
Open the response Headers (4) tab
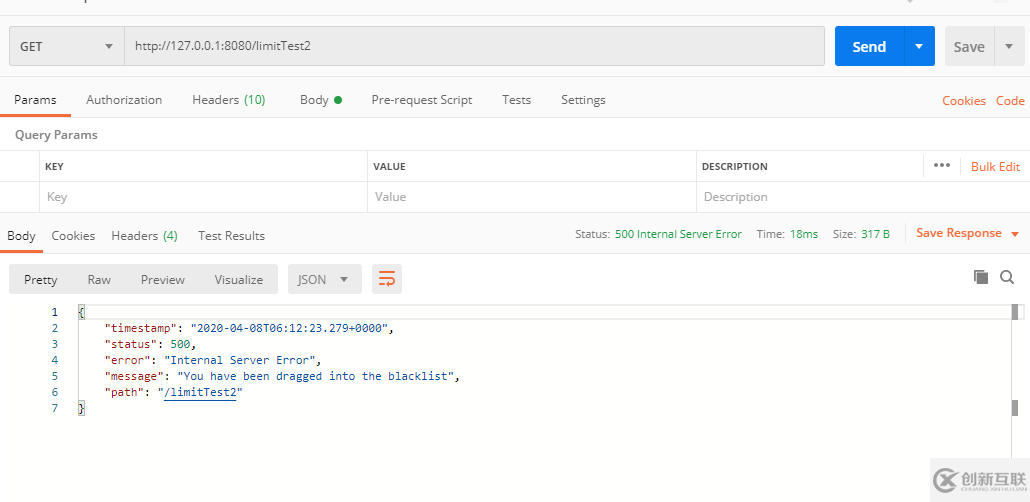coord(145,235)
